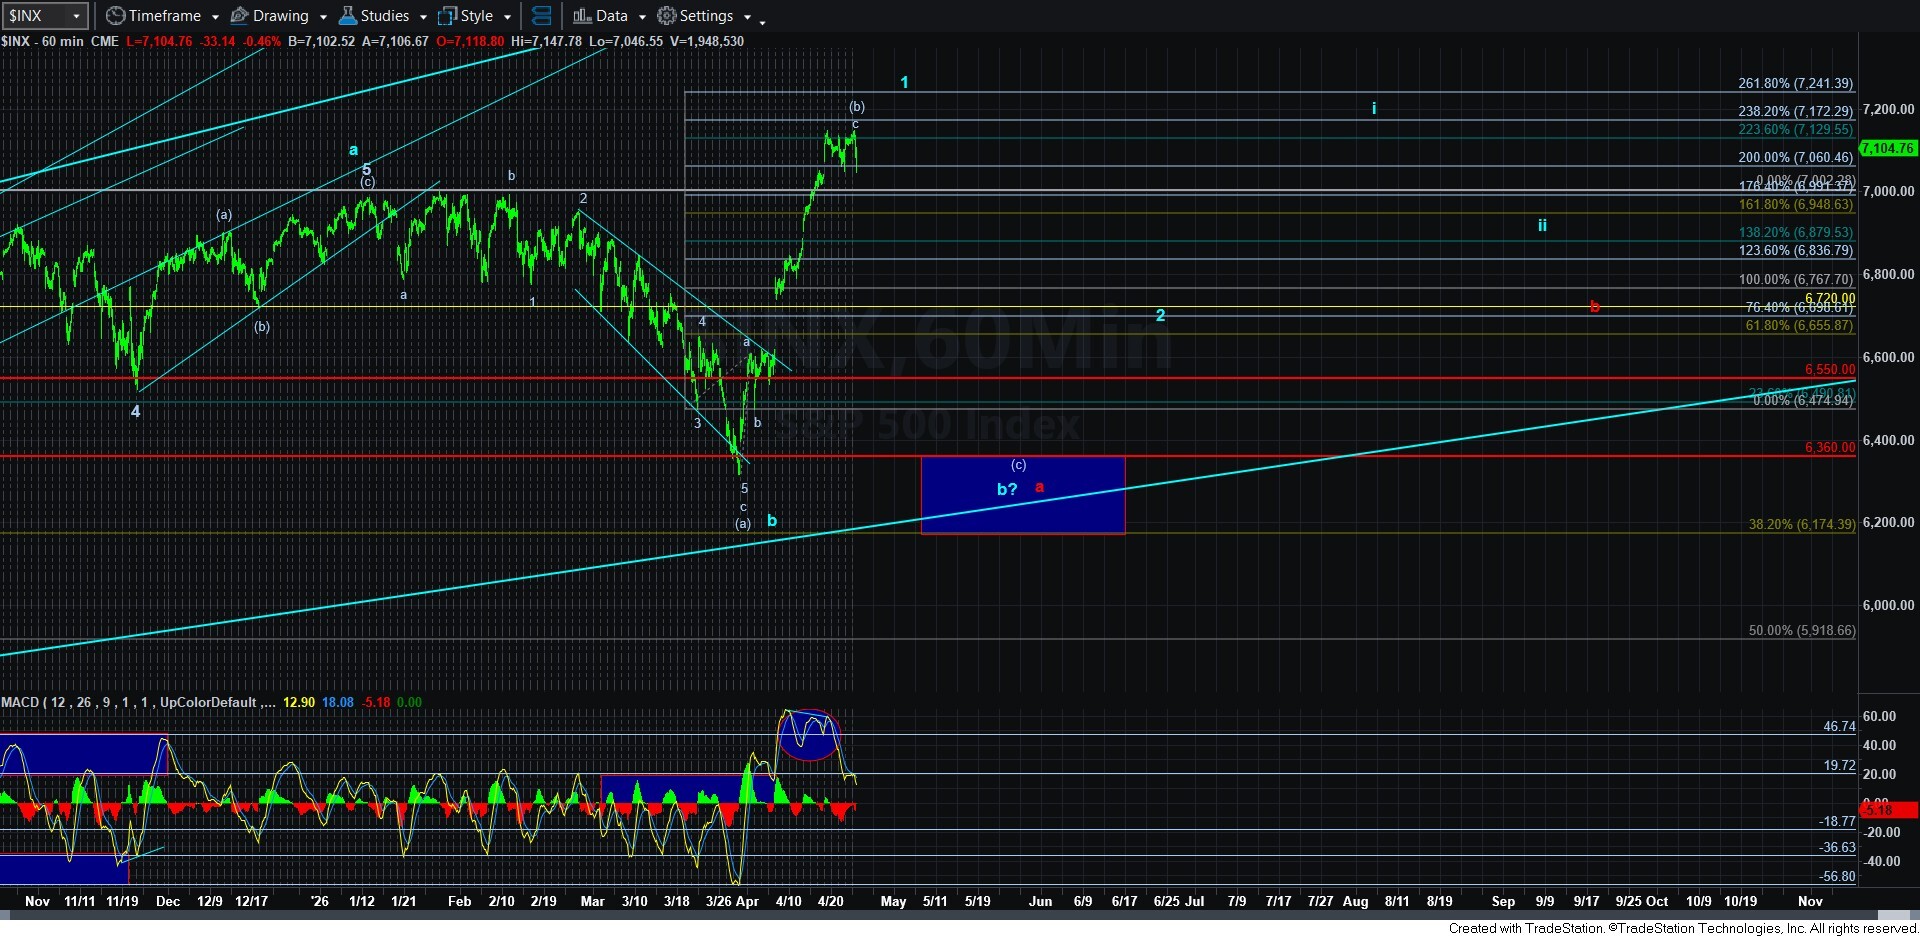This screenshot has width=1920, height=936.
Task: Open the toolbar overflow arrow after Settings
Action: (x=762, y=20)
